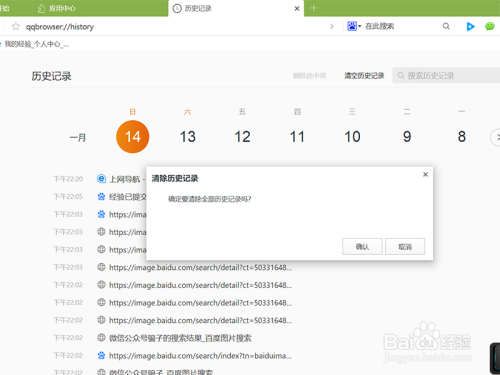Click the magnifier icon in 搜索历史记录 field
500x375 pixels.
(x=401, y=76)
